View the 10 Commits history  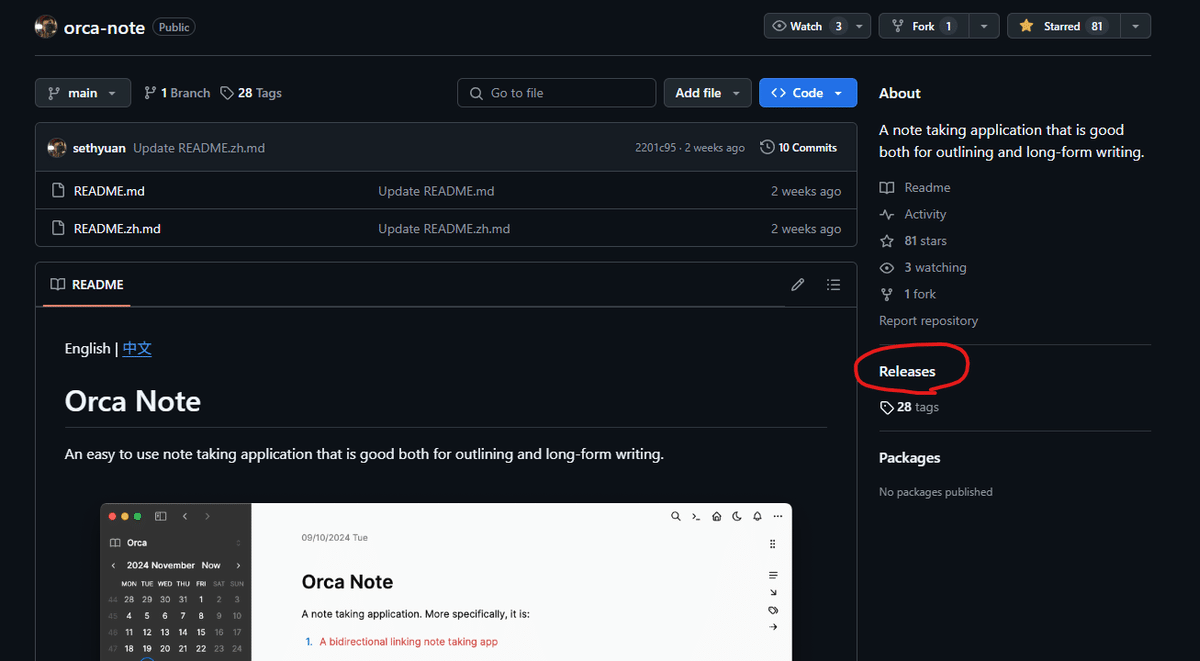[x=798, y=147]
